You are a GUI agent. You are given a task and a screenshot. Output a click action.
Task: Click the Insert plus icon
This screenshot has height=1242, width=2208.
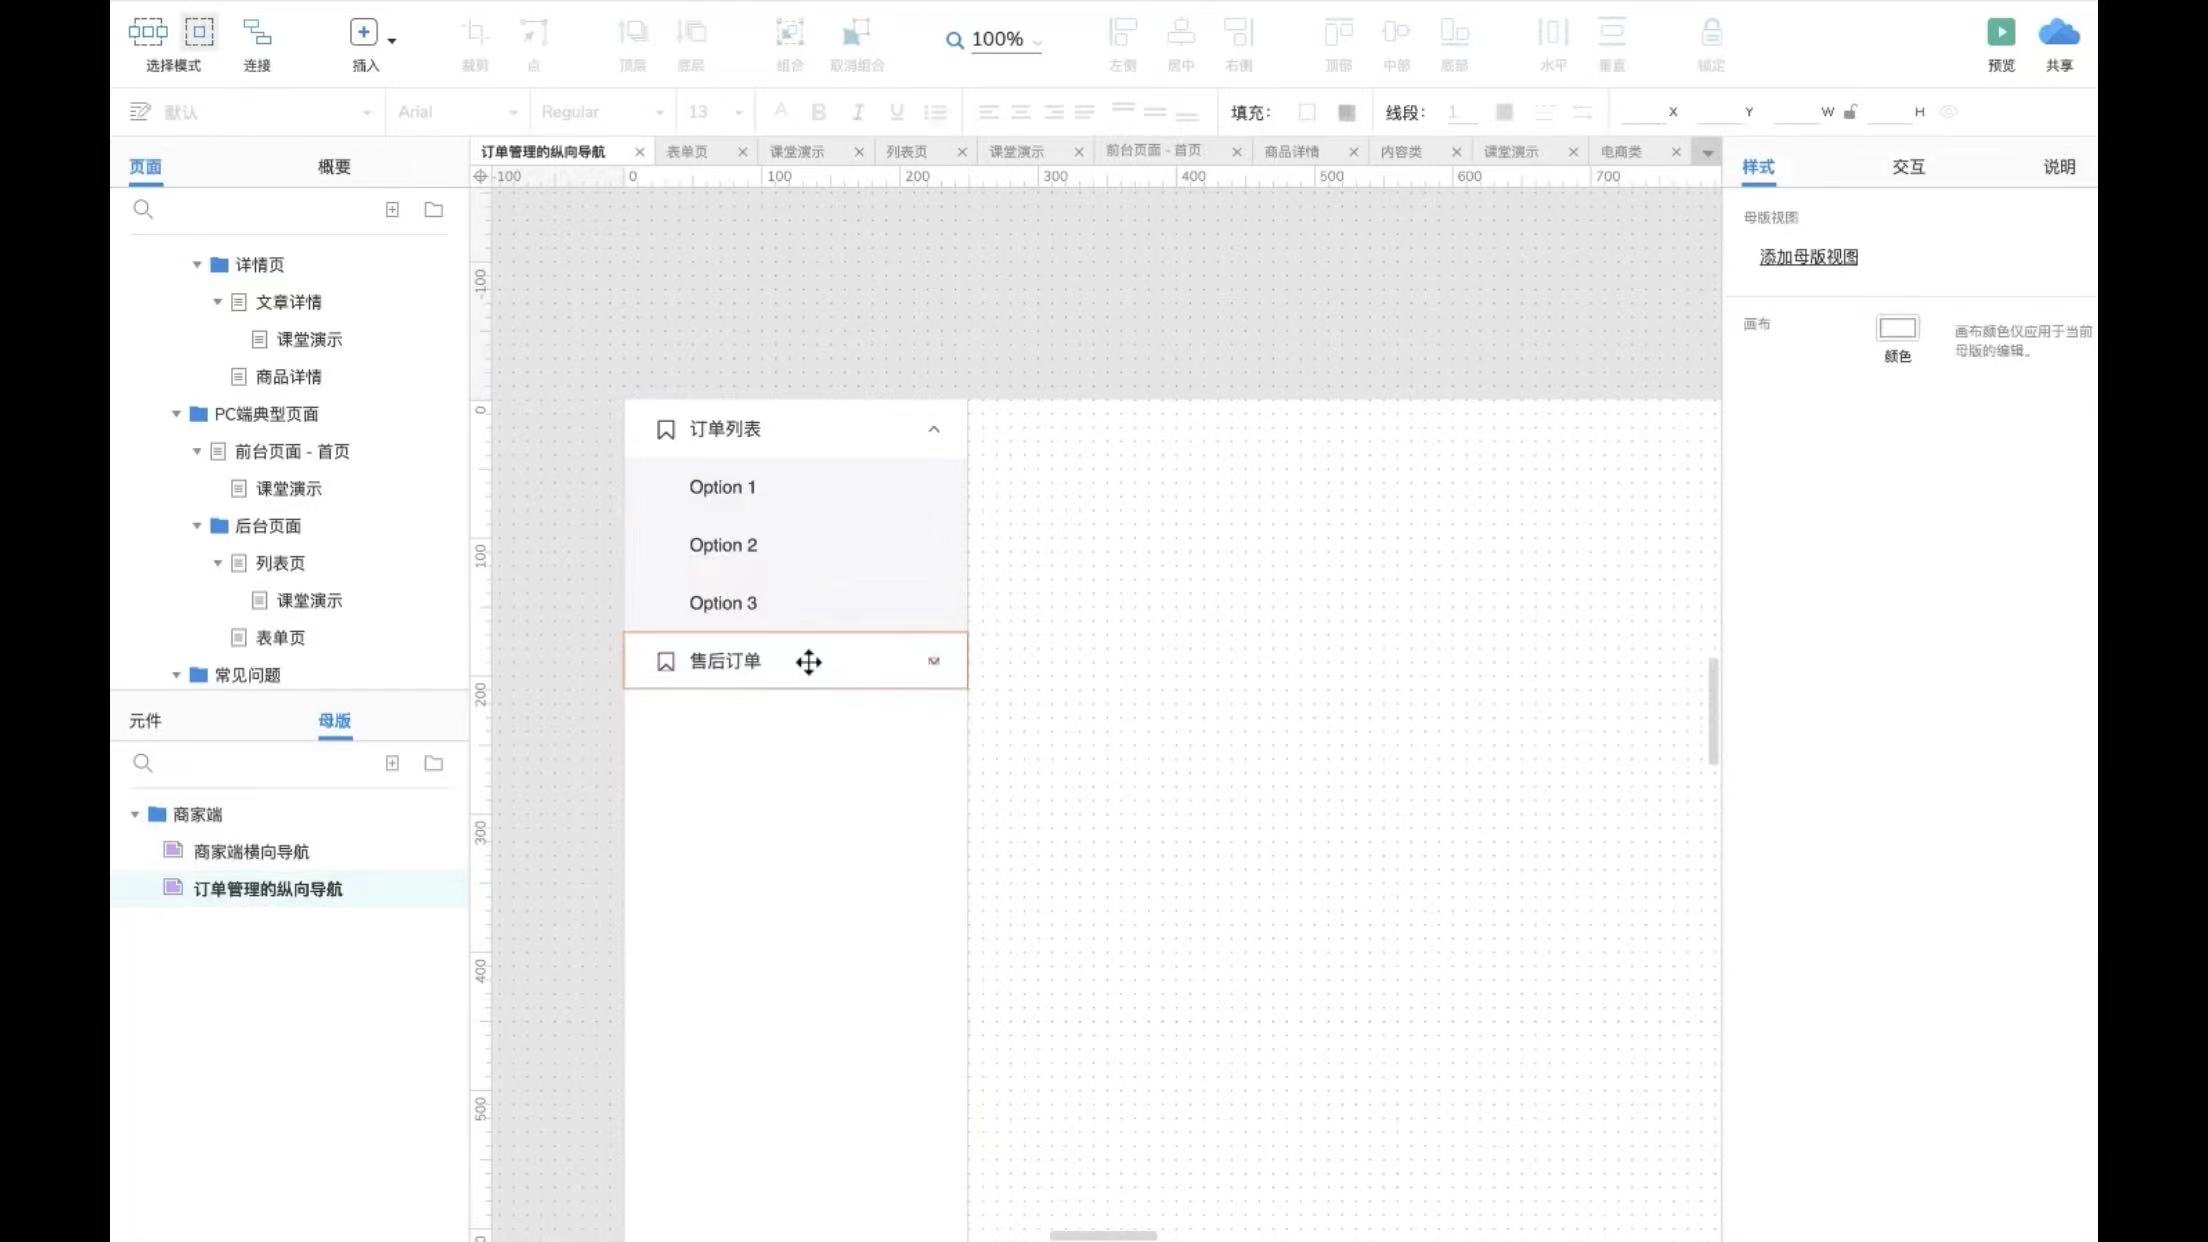[x=363, y=33]
